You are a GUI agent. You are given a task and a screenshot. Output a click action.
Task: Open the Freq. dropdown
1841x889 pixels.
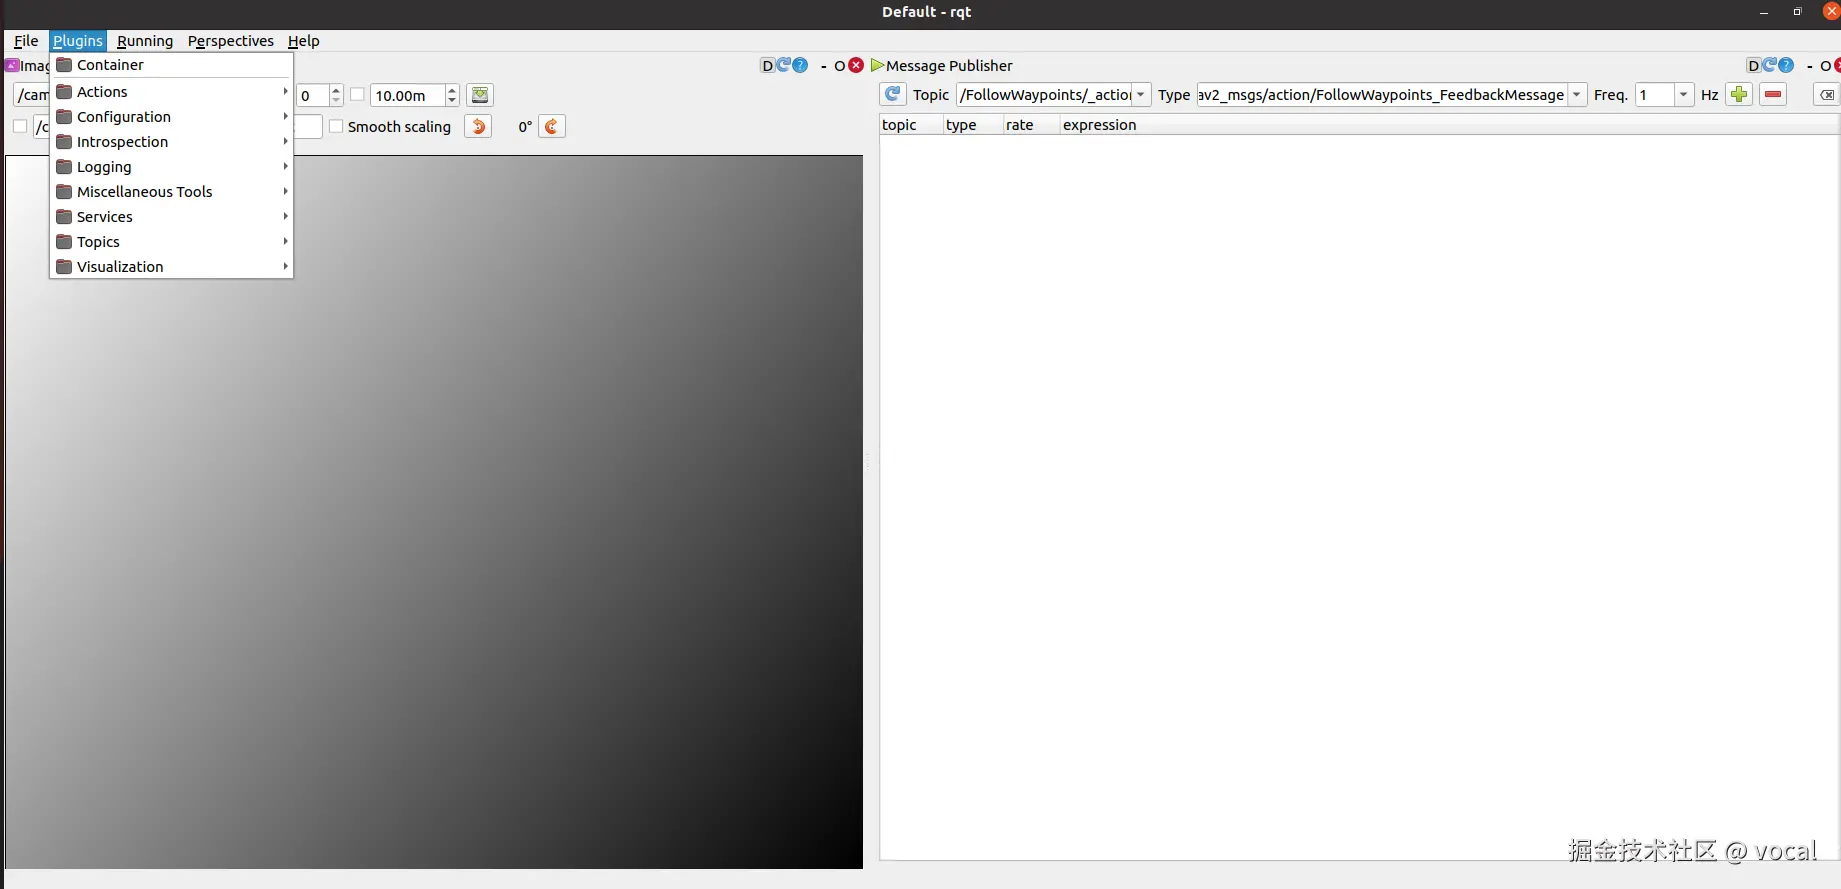tap(1684, 94)
